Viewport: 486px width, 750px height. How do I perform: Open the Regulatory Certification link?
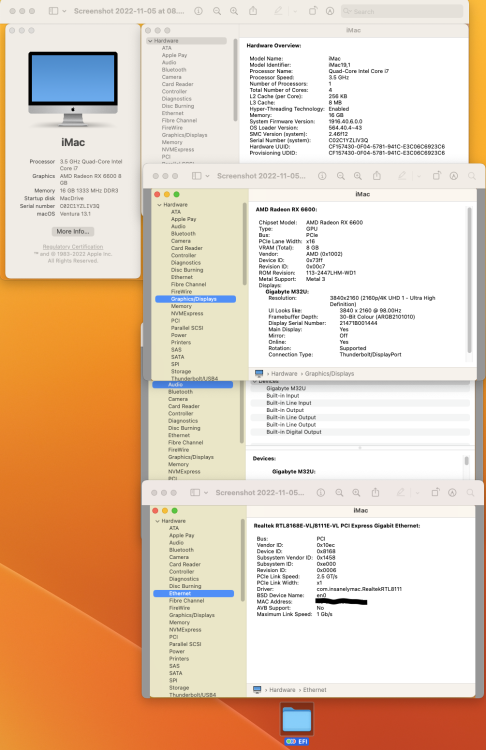(73, 247)
